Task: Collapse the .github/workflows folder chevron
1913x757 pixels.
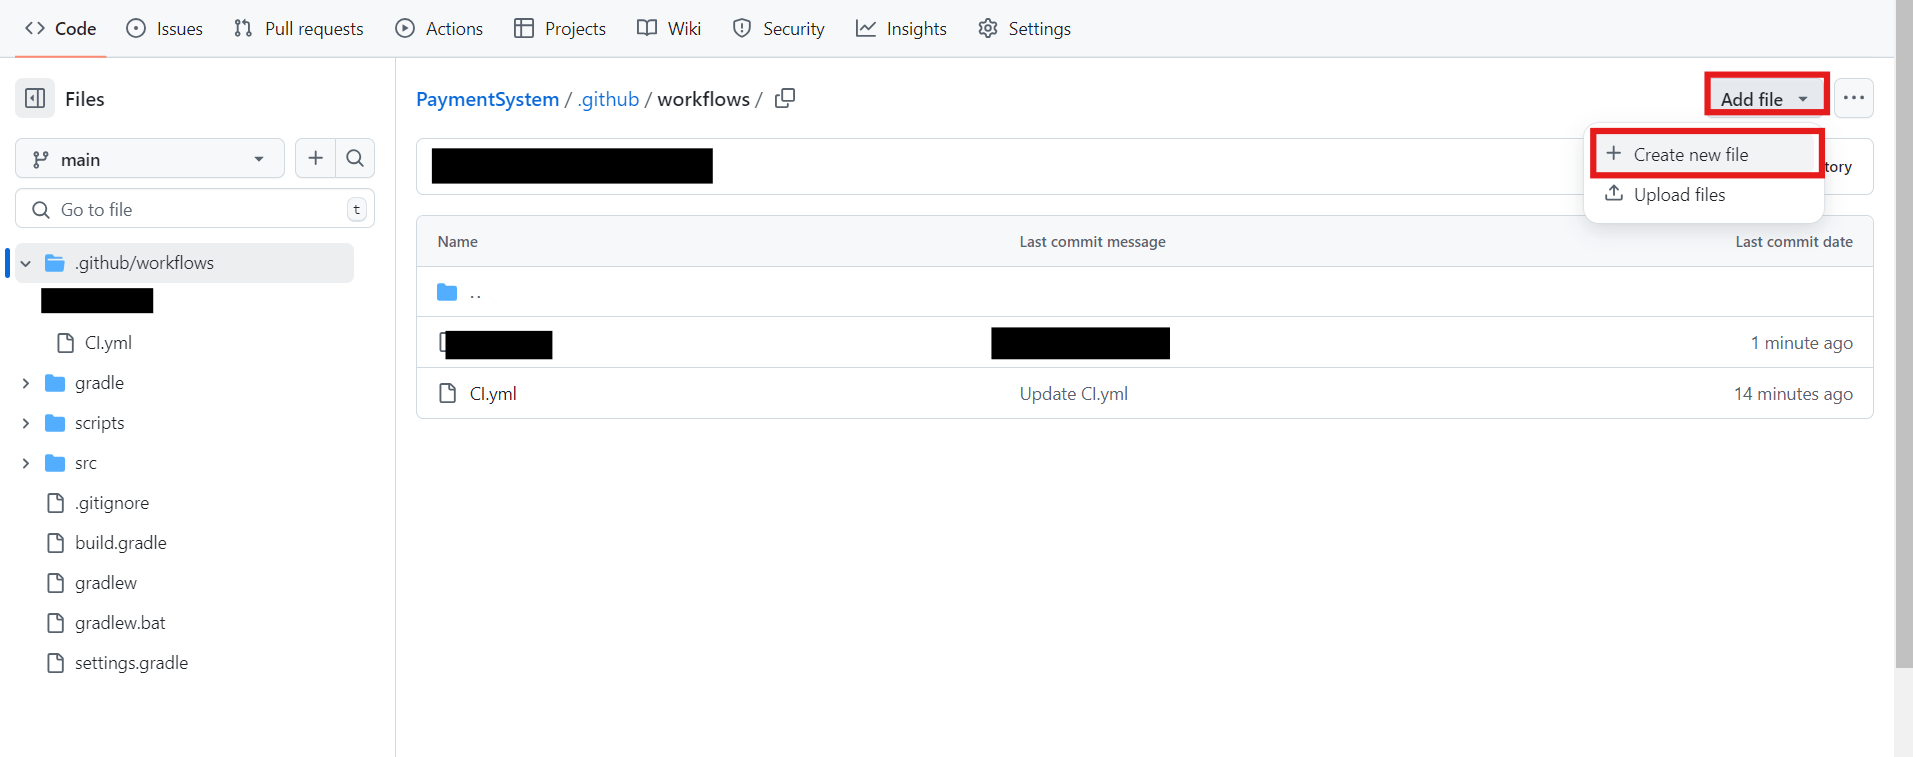Action: tap(26, 263)
